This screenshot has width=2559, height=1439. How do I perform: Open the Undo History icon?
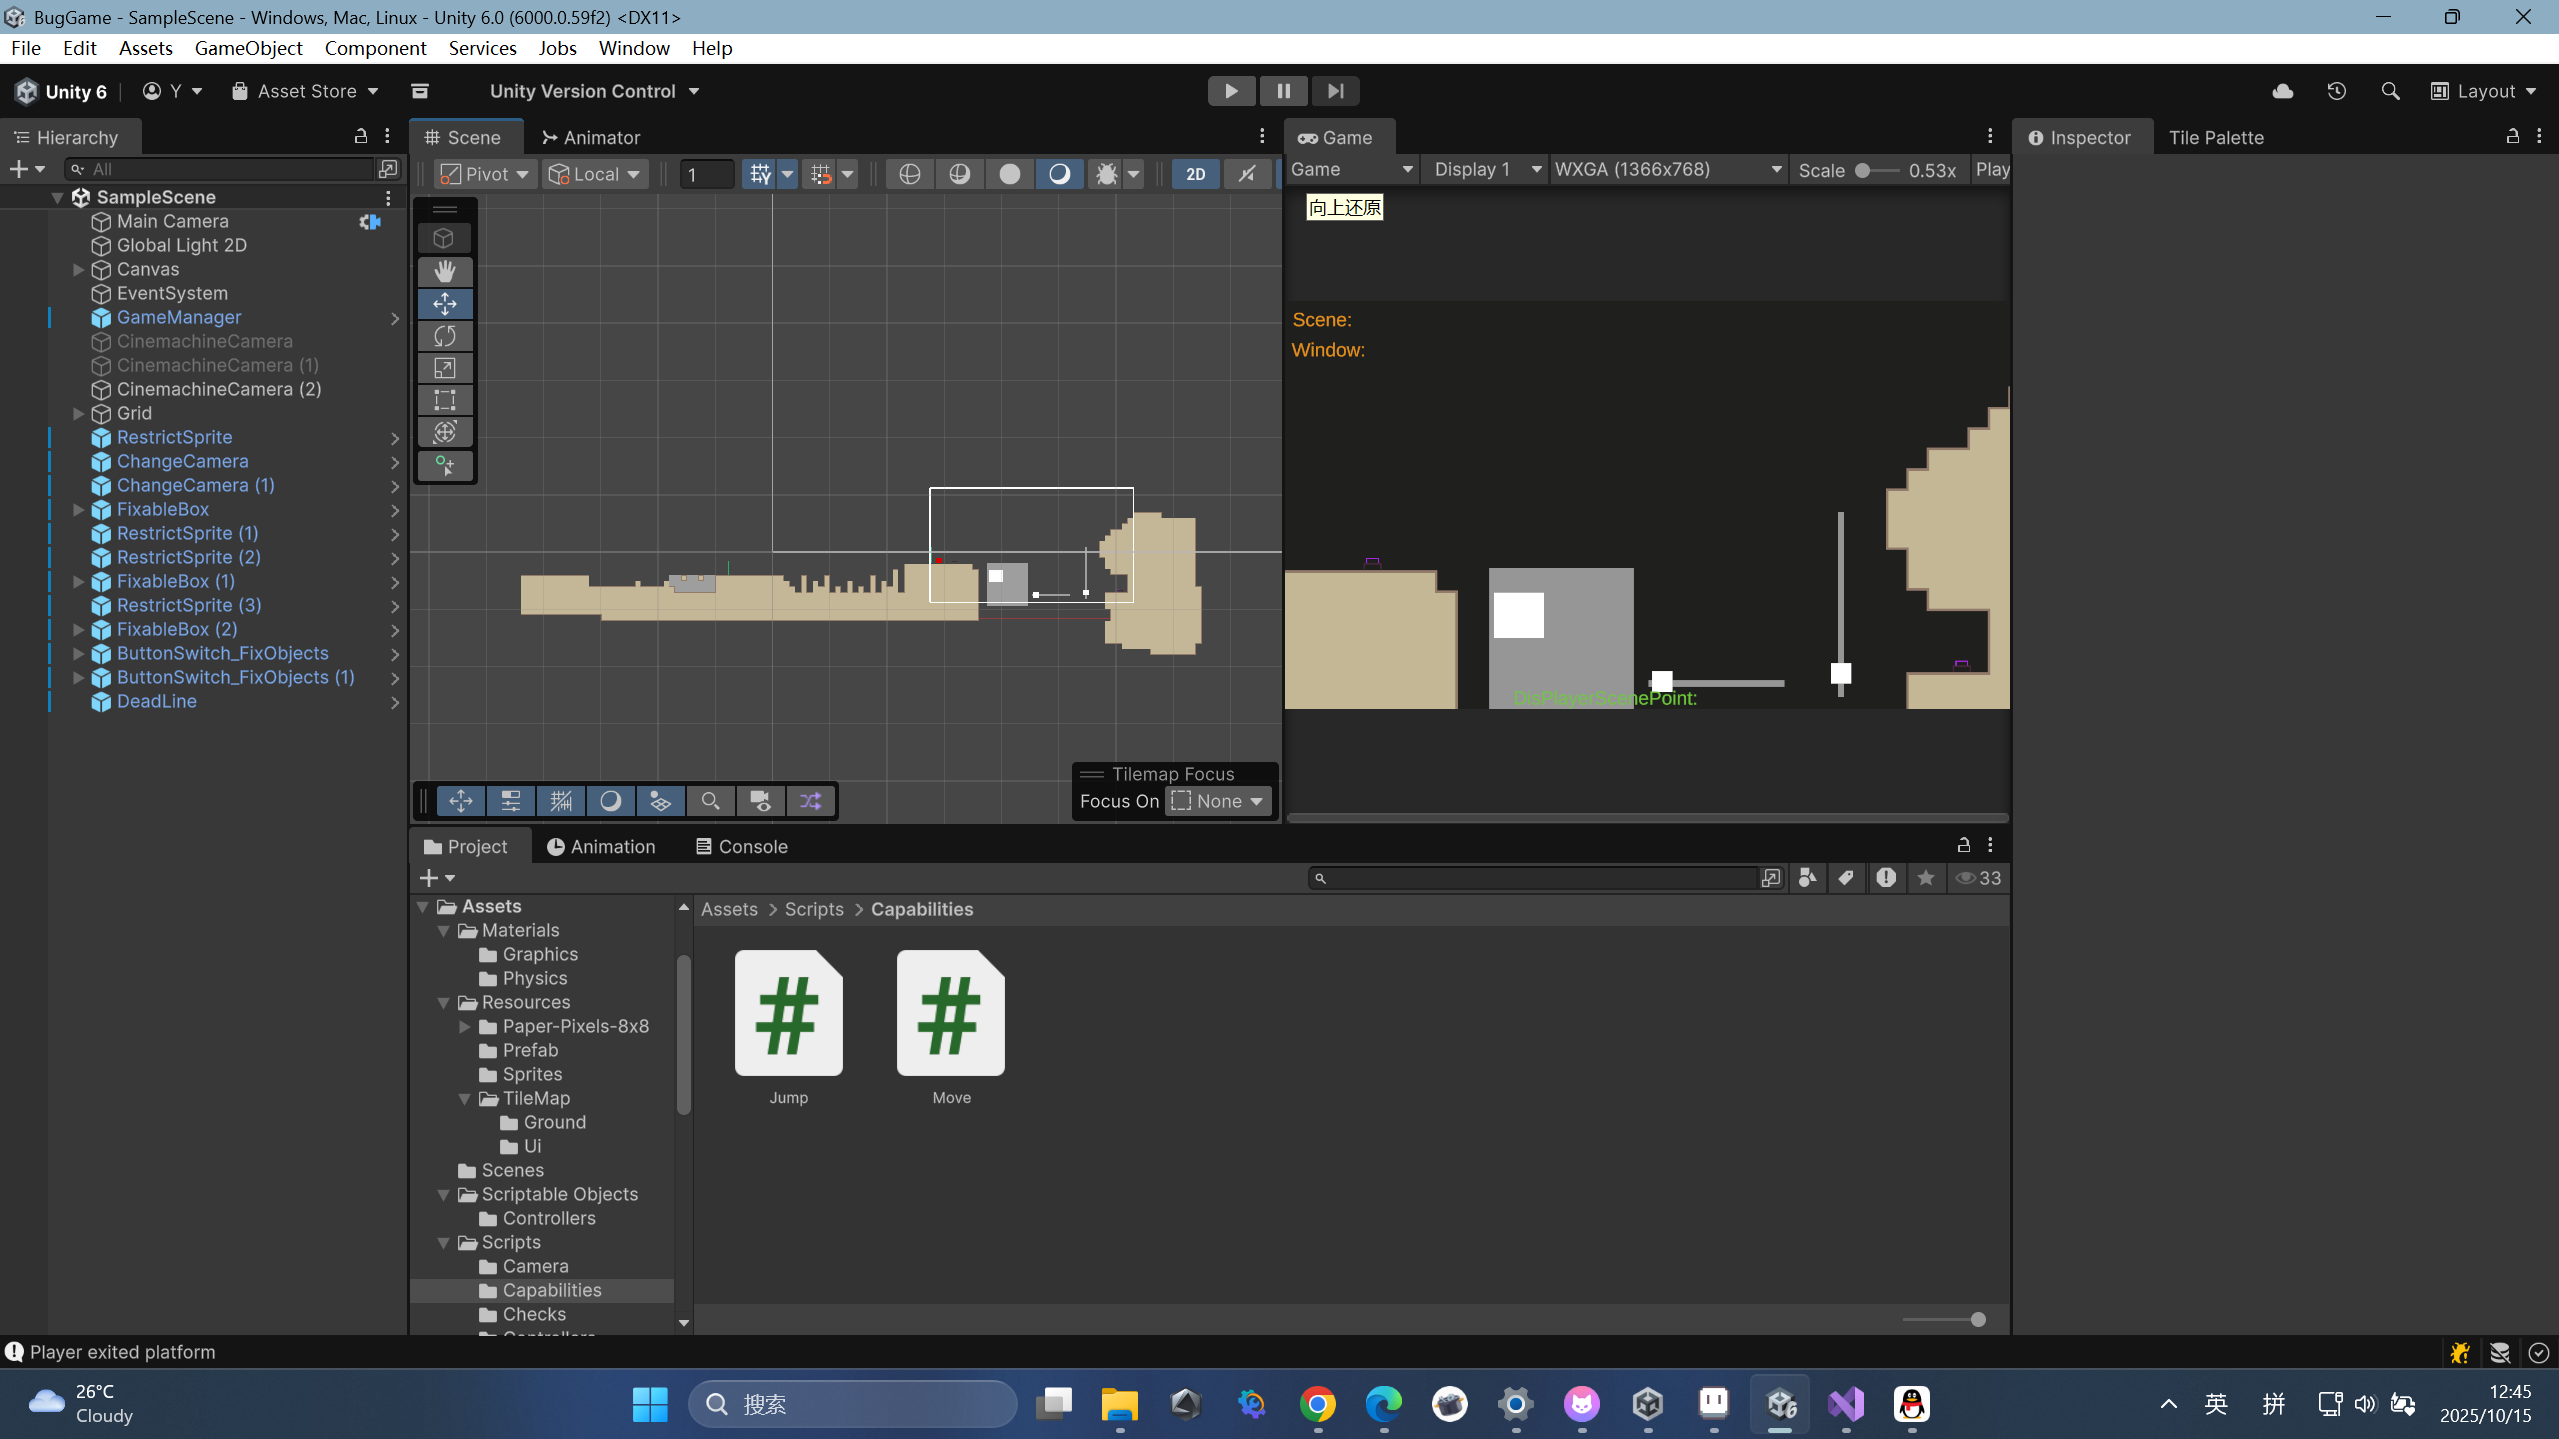click(2336, 91)
